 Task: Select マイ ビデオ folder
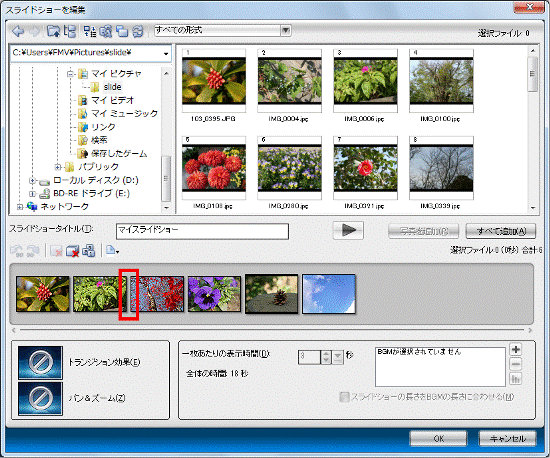point(112,100)
